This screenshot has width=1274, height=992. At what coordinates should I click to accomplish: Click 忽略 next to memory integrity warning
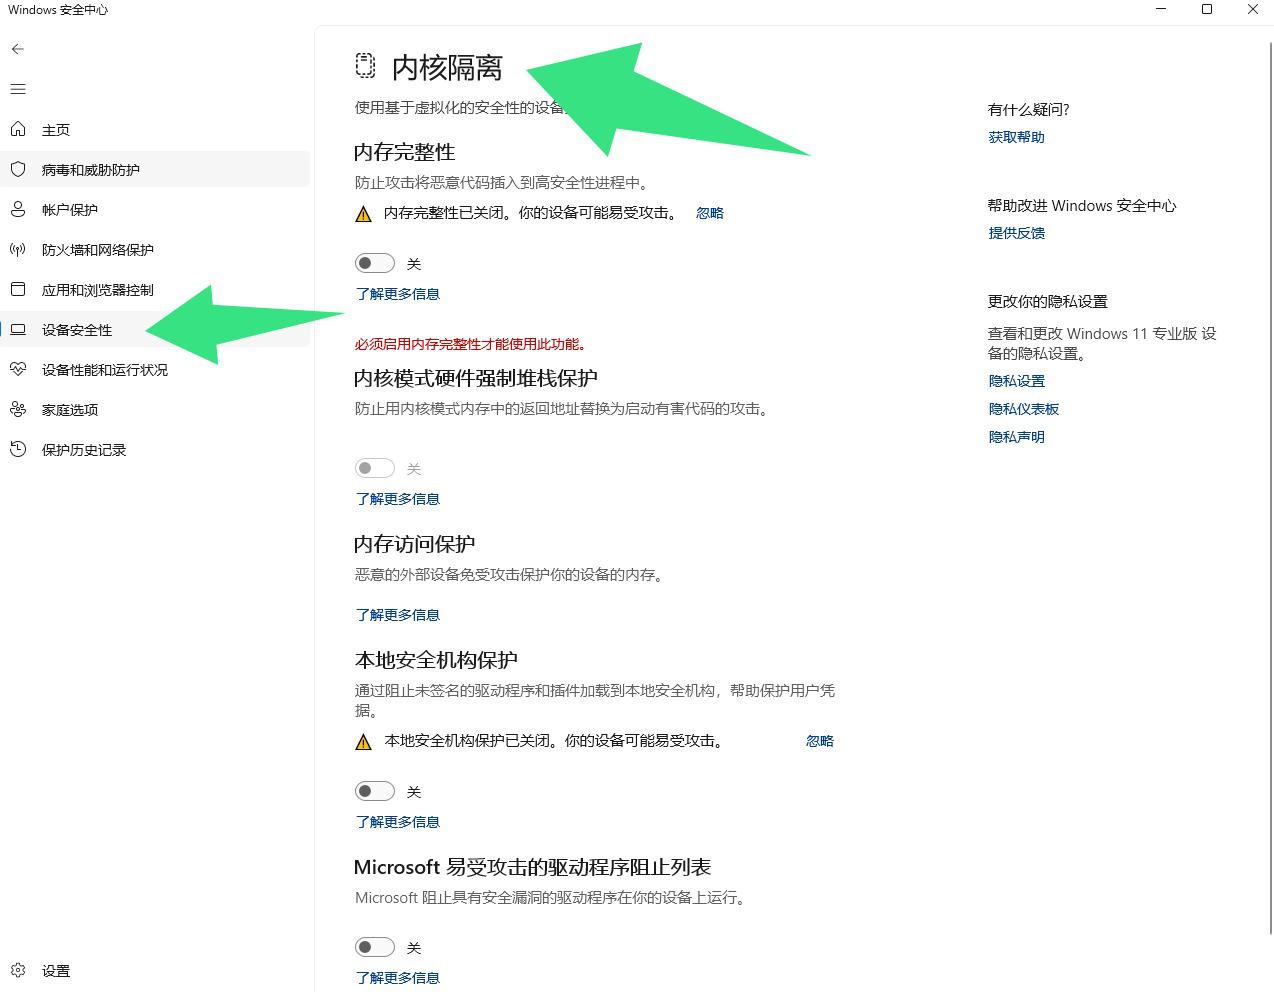pos(709,213)
